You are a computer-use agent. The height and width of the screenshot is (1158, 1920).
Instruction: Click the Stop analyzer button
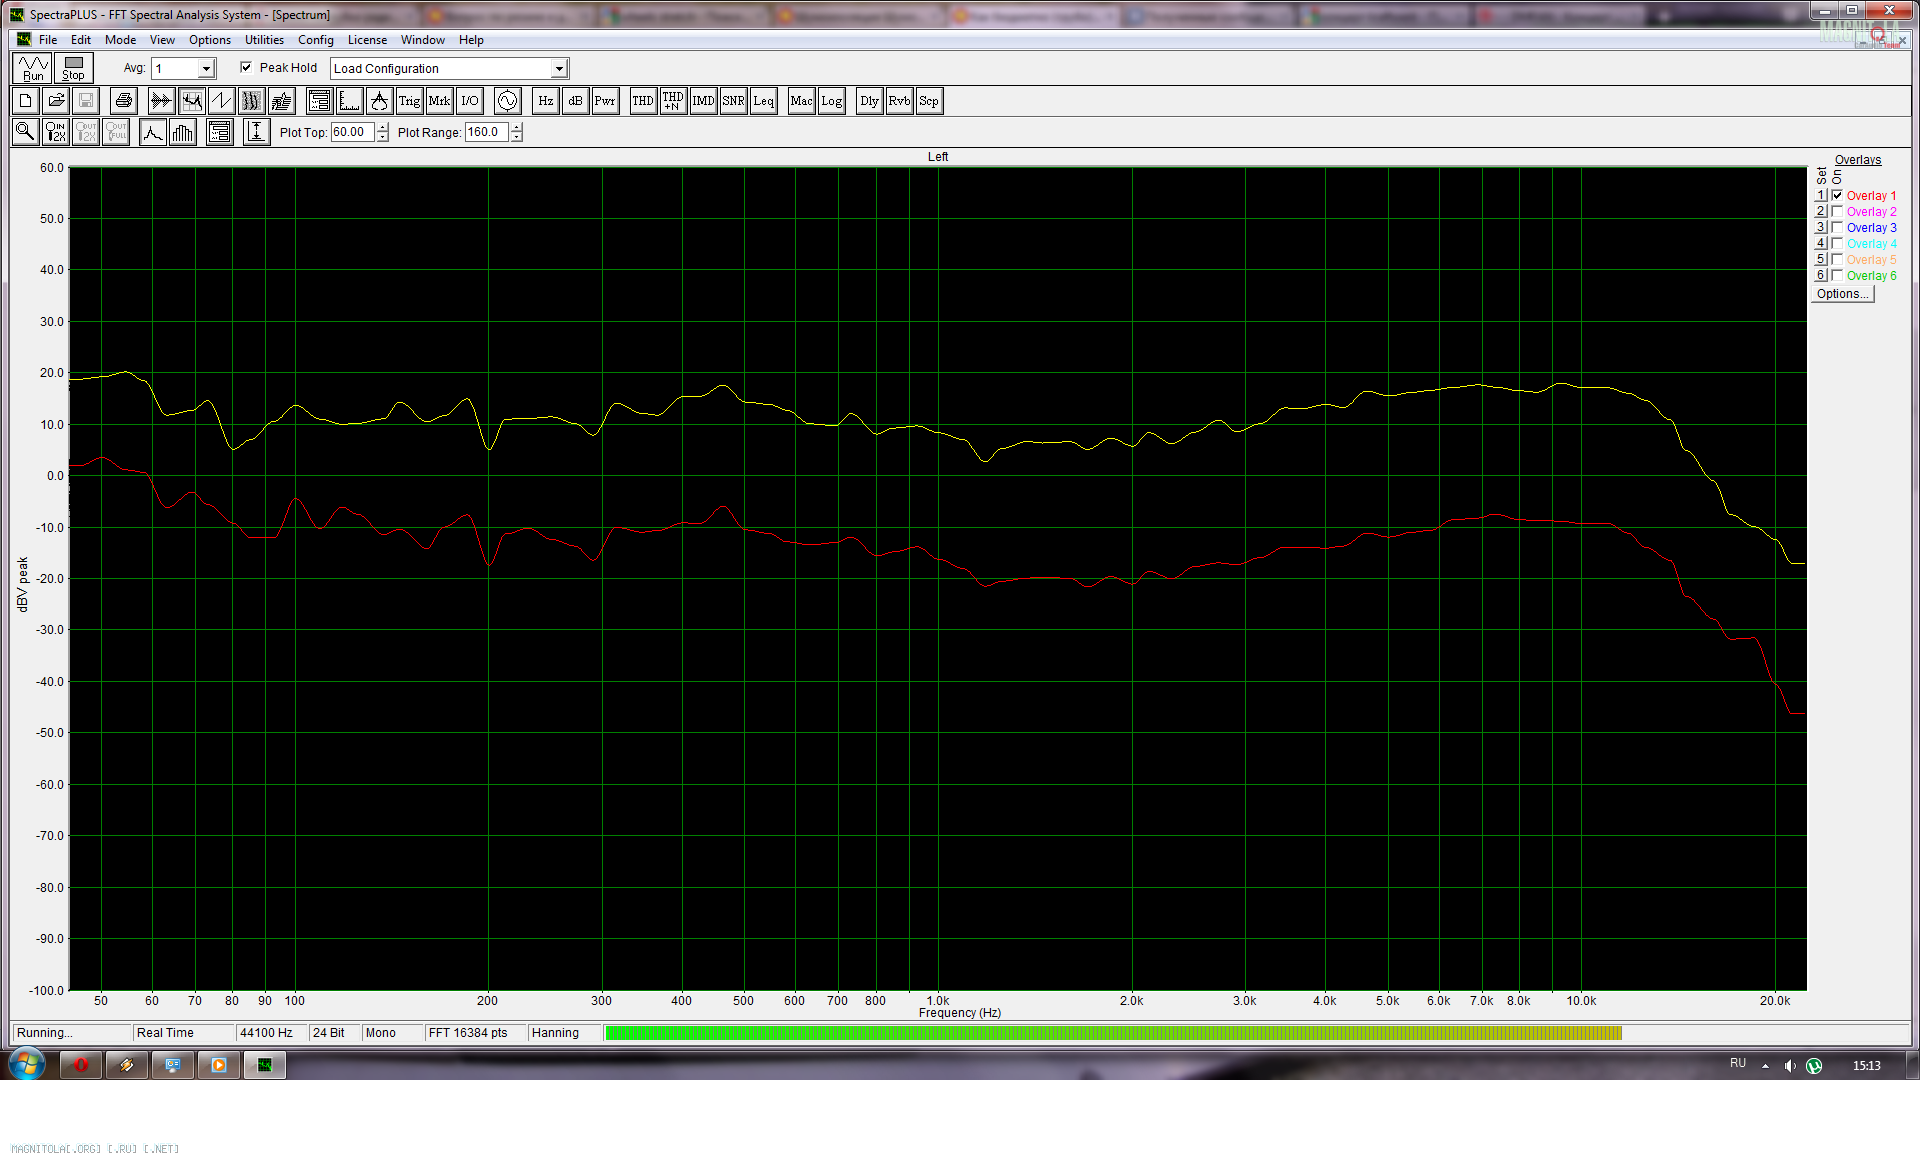tap(74, 68)
